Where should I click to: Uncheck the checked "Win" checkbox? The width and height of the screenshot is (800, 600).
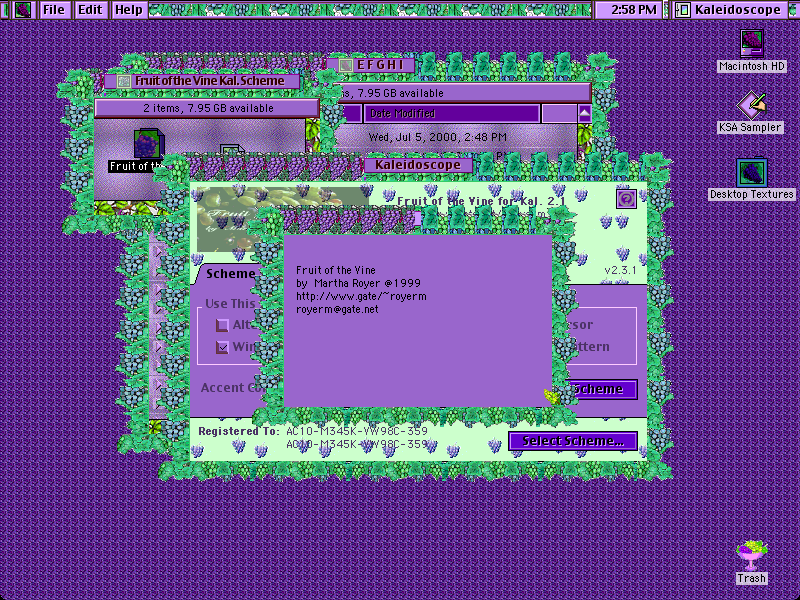coord(222,347)
